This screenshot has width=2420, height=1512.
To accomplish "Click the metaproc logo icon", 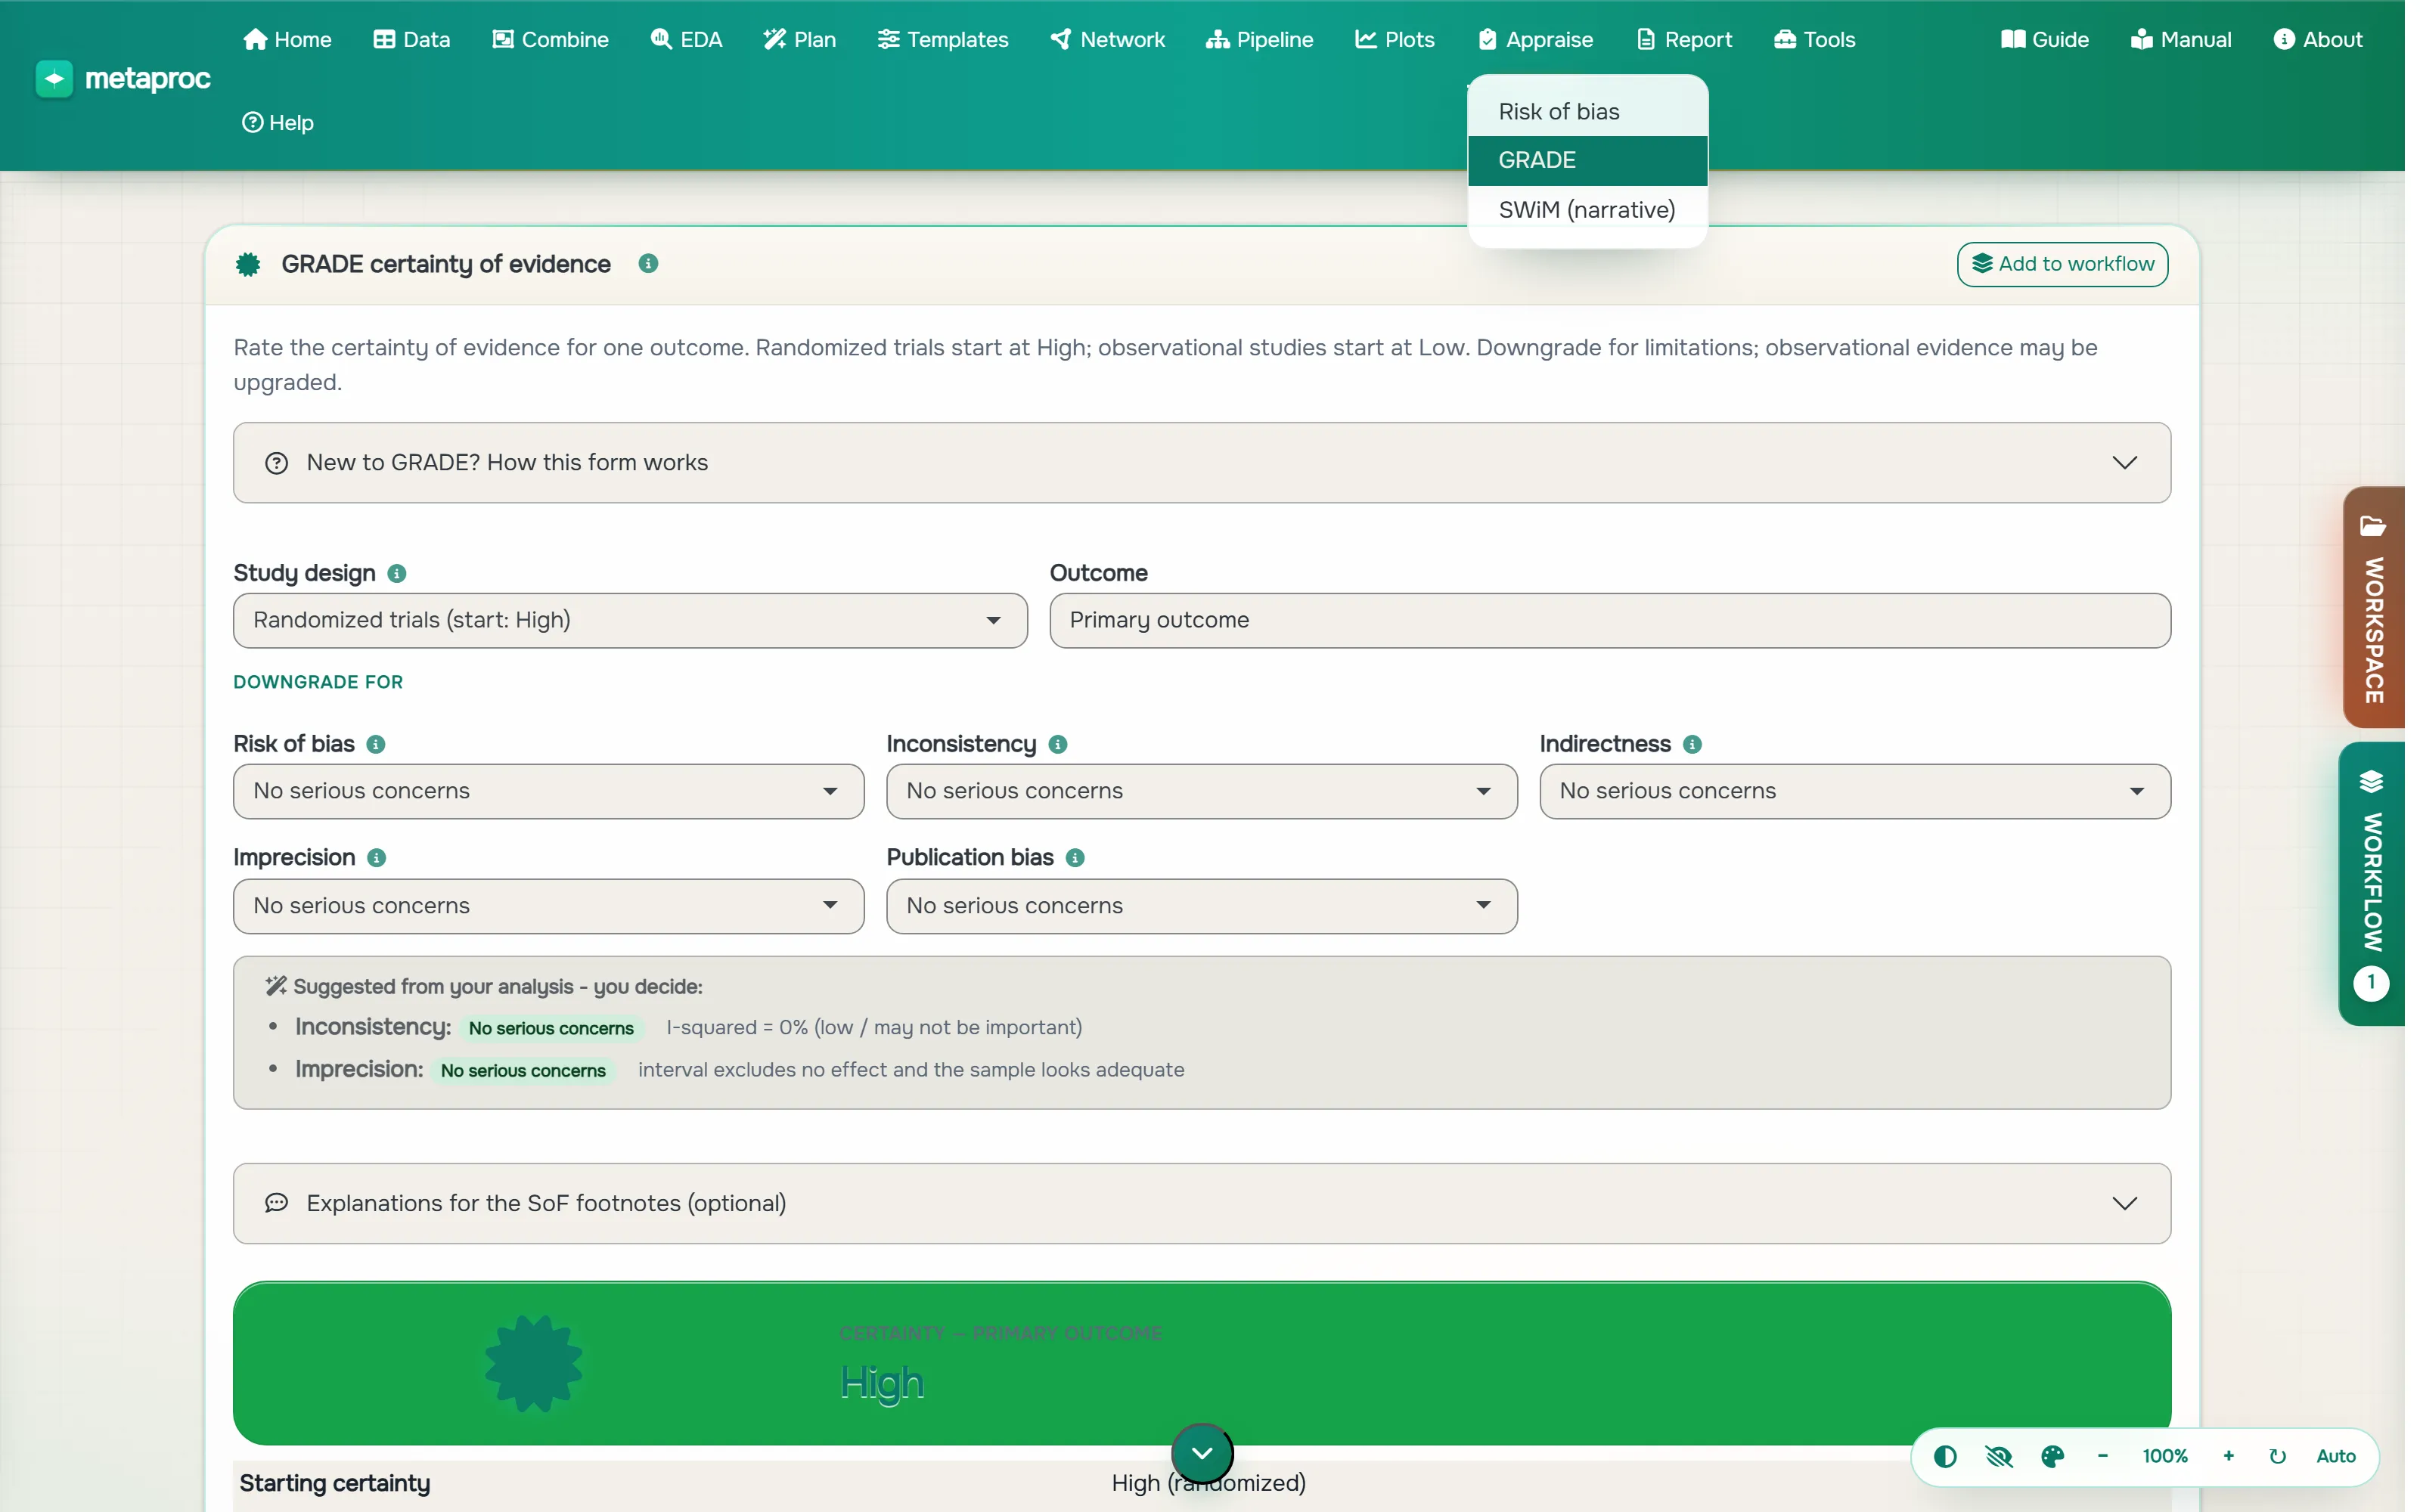I will tap(54, 79).
